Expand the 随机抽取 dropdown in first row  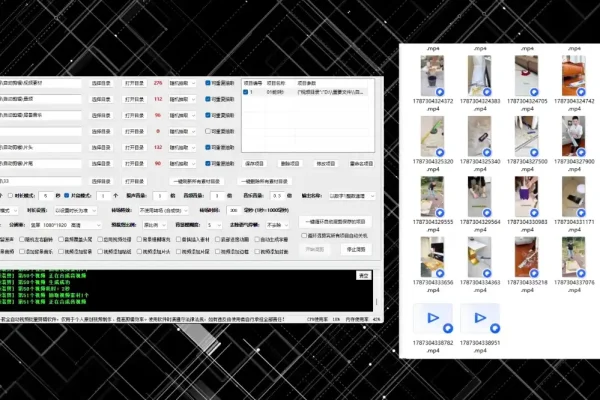pyautogui.click(x=182, y=83)
